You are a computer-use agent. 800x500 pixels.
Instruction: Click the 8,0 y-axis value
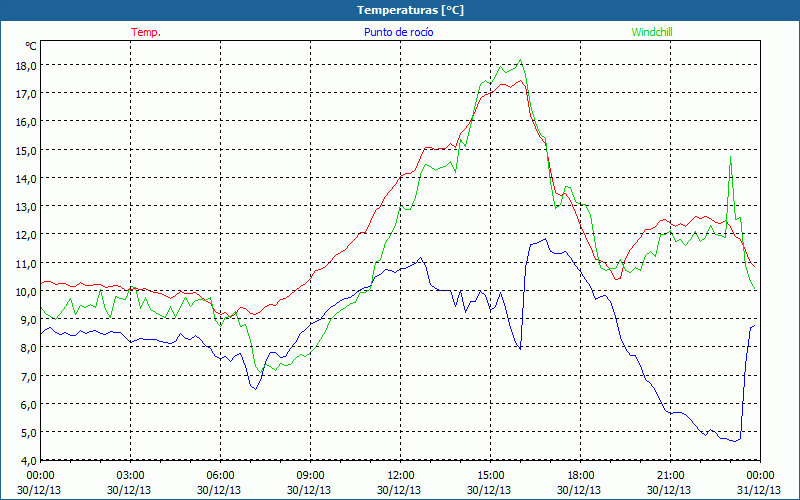(x=28, y=347)
